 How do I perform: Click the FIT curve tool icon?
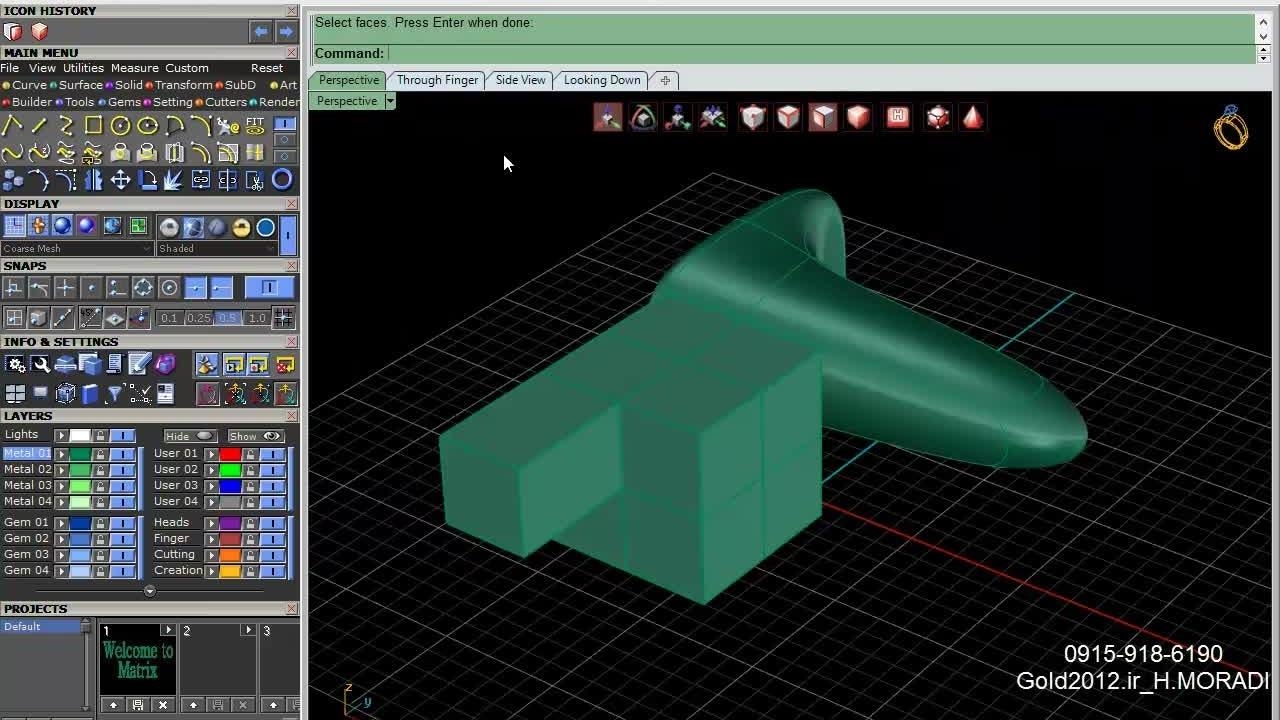click(x=255, y=125)
